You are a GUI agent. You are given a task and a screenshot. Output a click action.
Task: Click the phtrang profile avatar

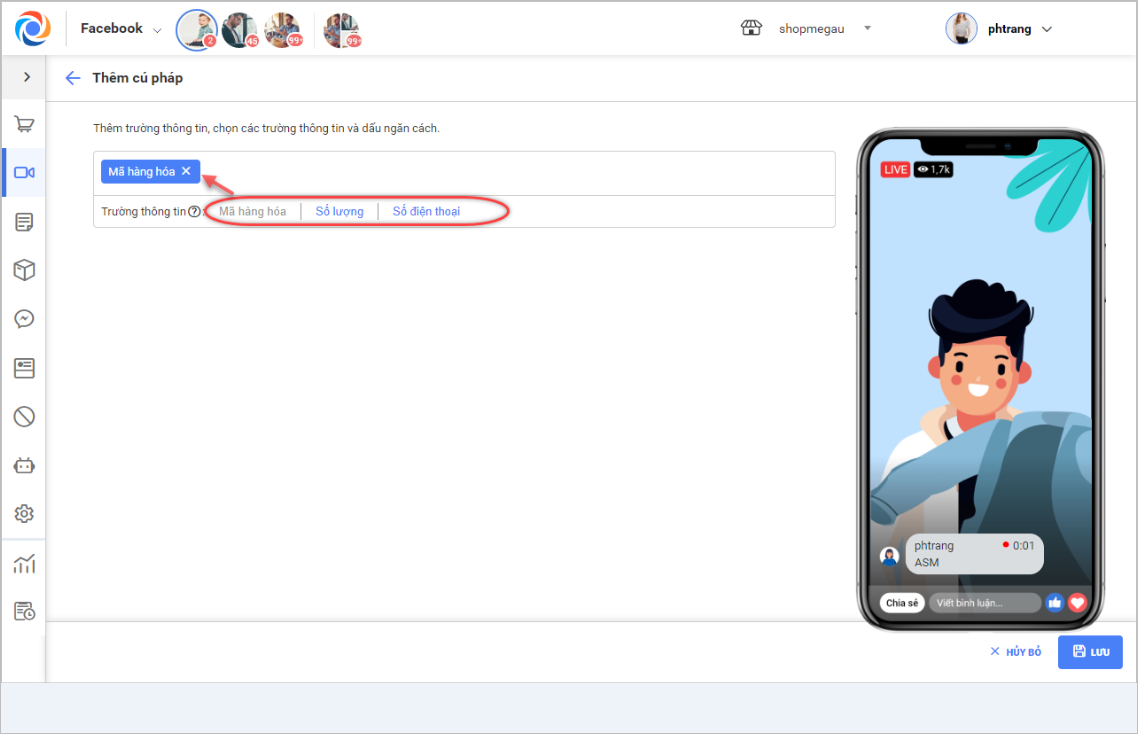pyautogui.click(x=961, y=28)
